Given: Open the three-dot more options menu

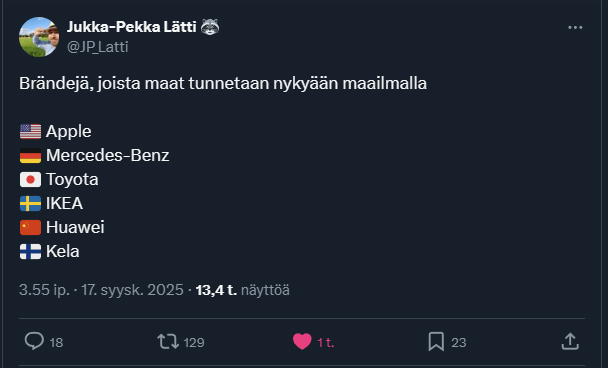Looking at the screenshot, I should (x=575, y=28).
